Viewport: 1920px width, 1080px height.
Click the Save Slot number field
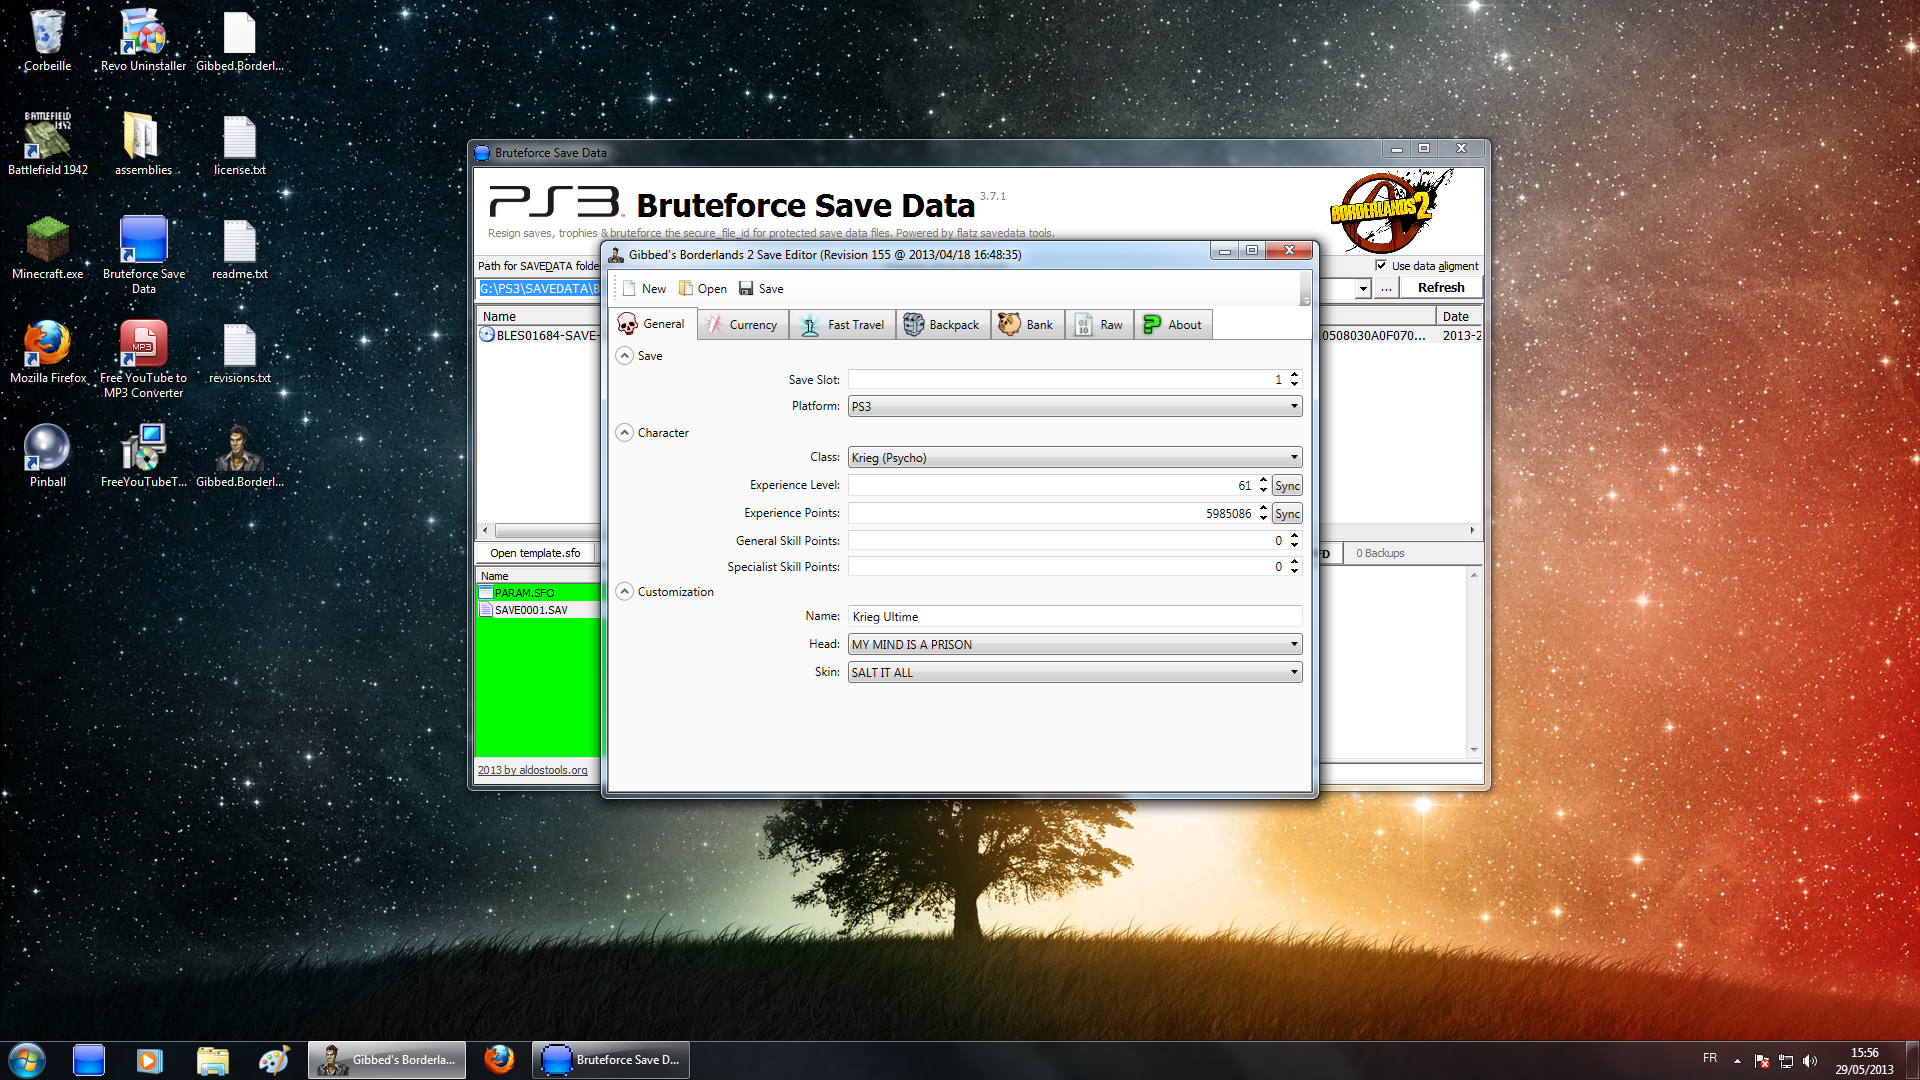tap(1067, 380)
